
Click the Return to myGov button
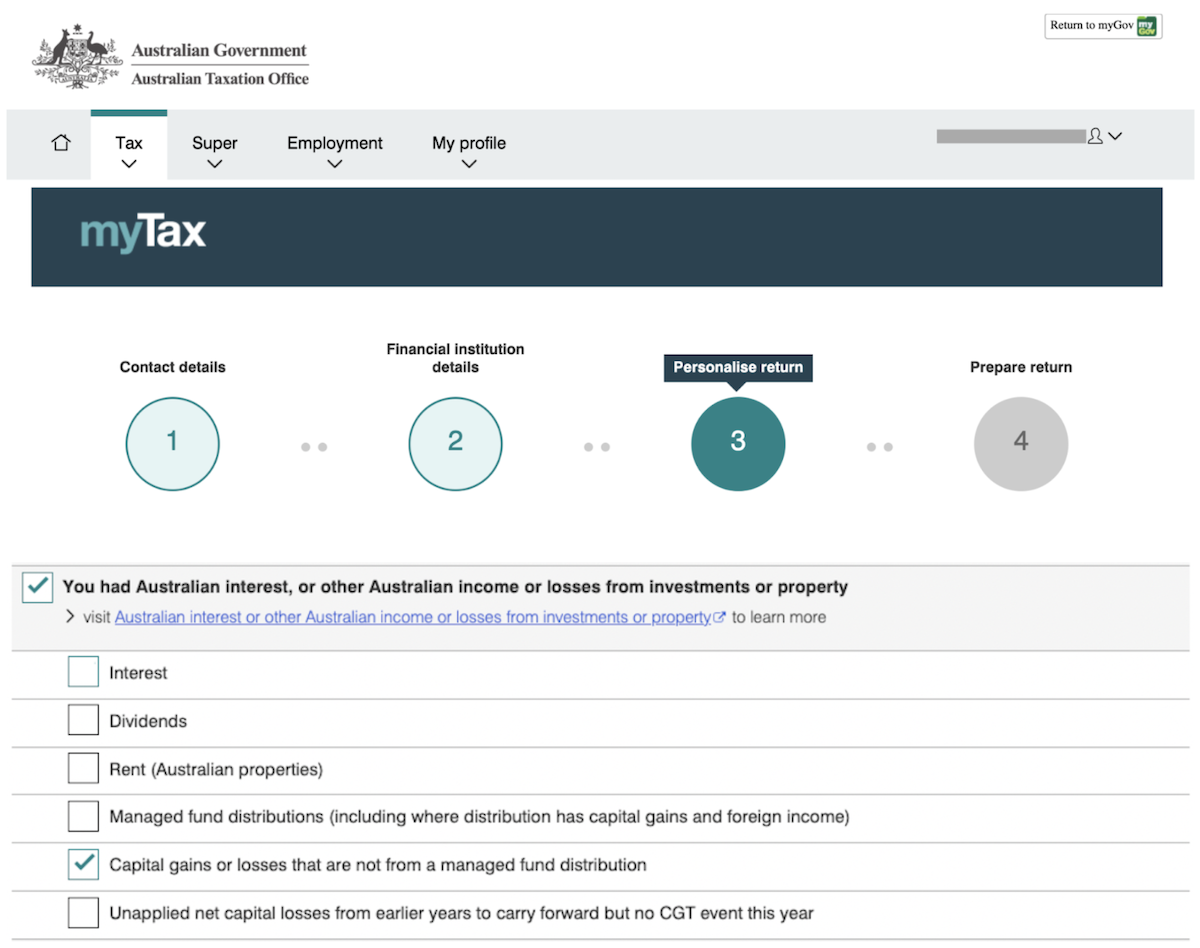click(x=1103, y=26)
